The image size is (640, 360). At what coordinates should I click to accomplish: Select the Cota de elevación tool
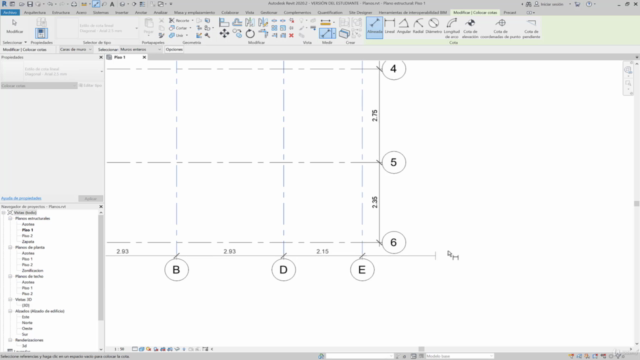click(470, 28)
